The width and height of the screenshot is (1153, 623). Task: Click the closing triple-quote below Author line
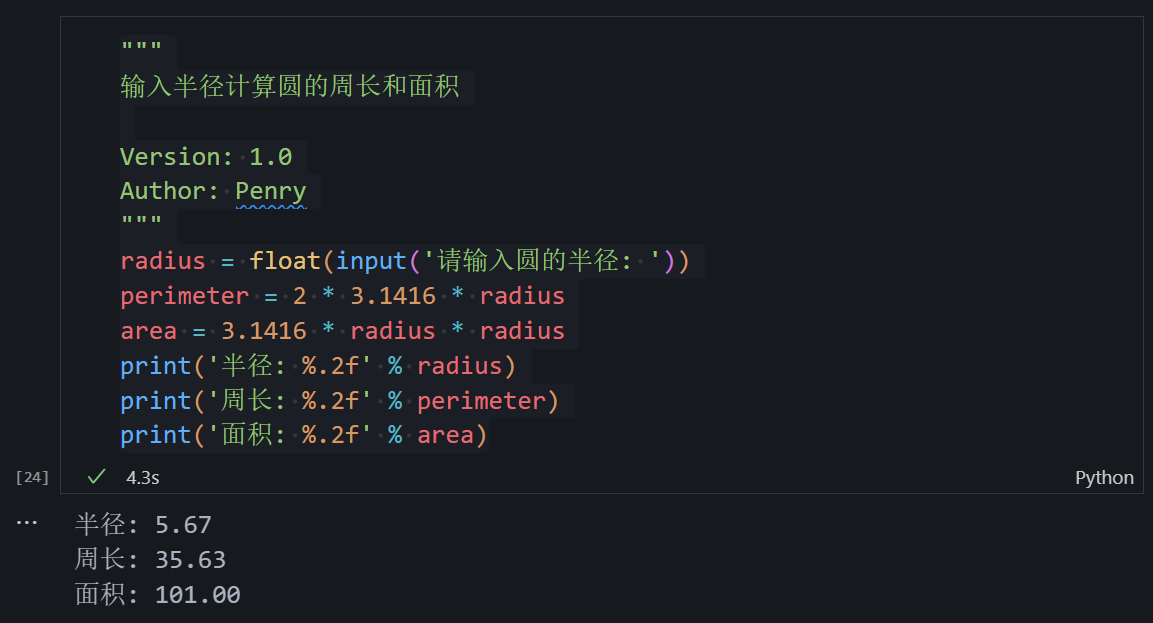pyautogui.click(x=141, y=222)
